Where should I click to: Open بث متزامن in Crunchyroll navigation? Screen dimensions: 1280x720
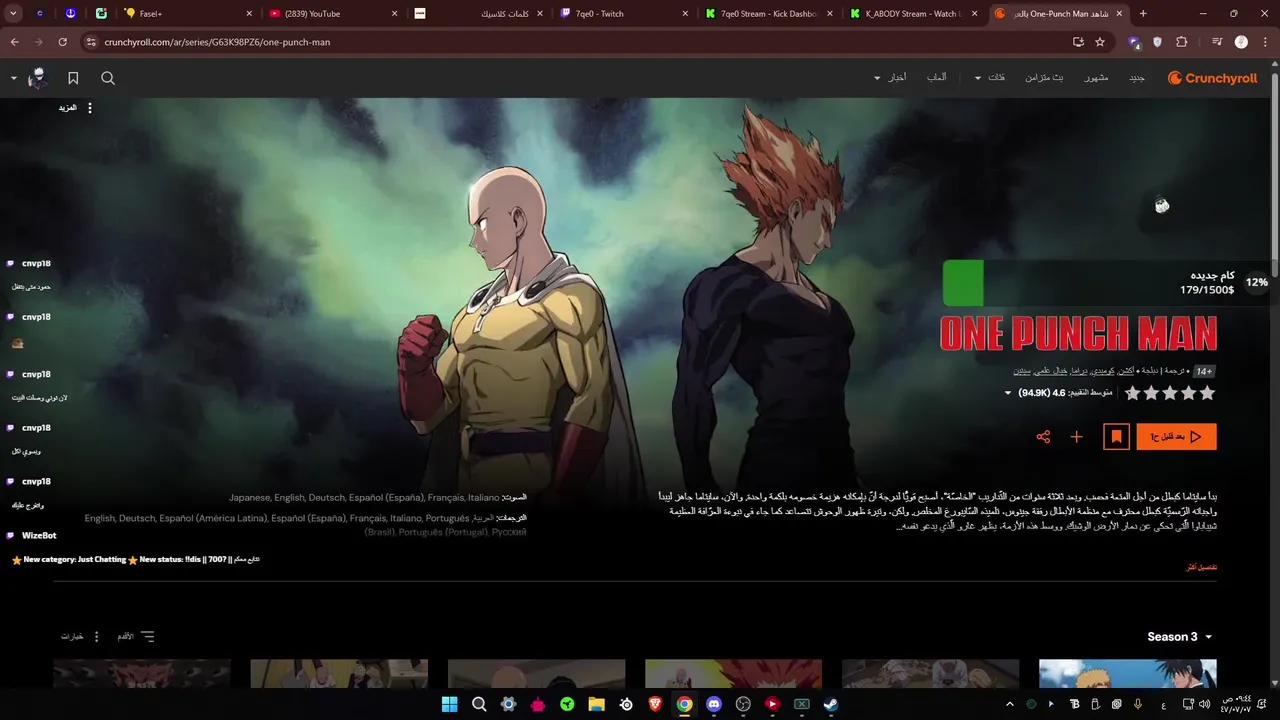coord(1044,78)
